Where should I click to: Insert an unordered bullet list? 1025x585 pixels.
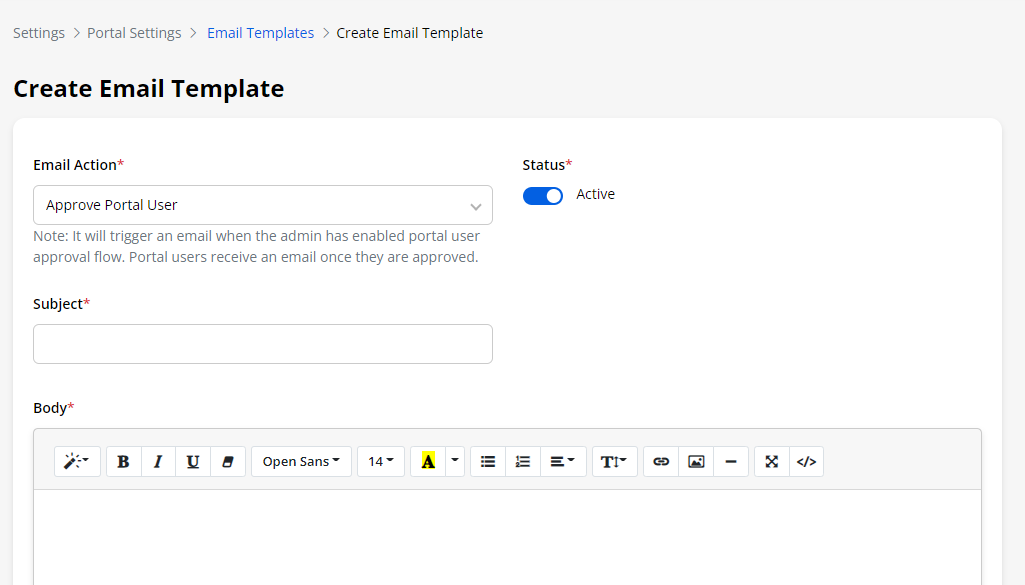point(488,461)
